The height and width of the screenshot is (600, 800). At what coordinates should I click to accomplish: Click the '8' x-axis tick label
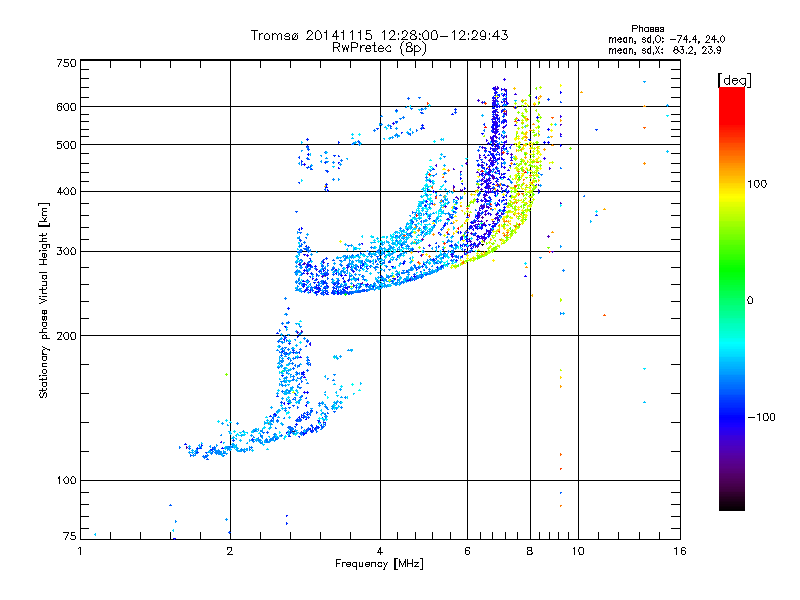point(530,551)
